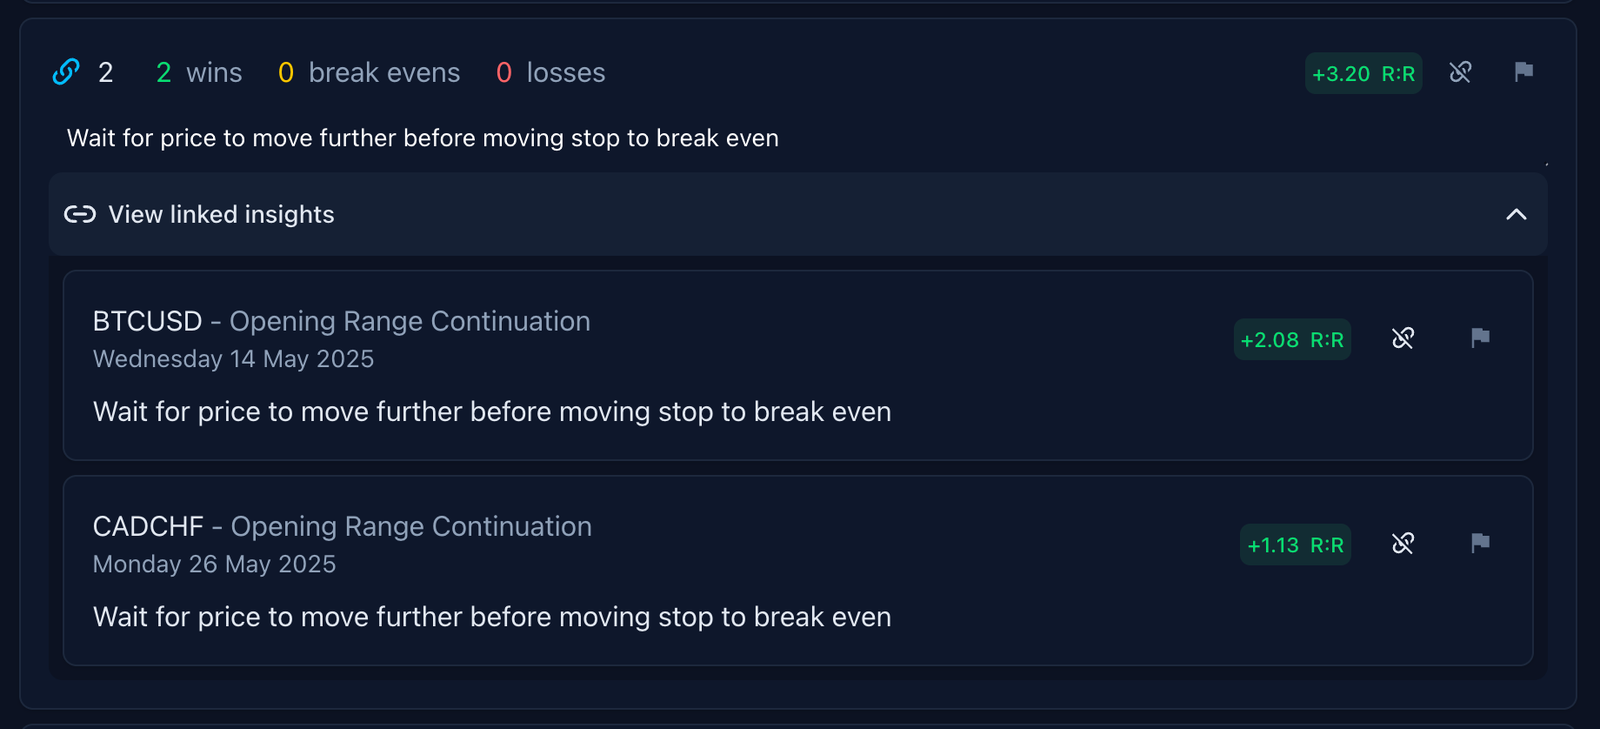Flag the CADCHF insight
The width and height of the screenshot is (1600, 729).
[x=1480, y=543]
